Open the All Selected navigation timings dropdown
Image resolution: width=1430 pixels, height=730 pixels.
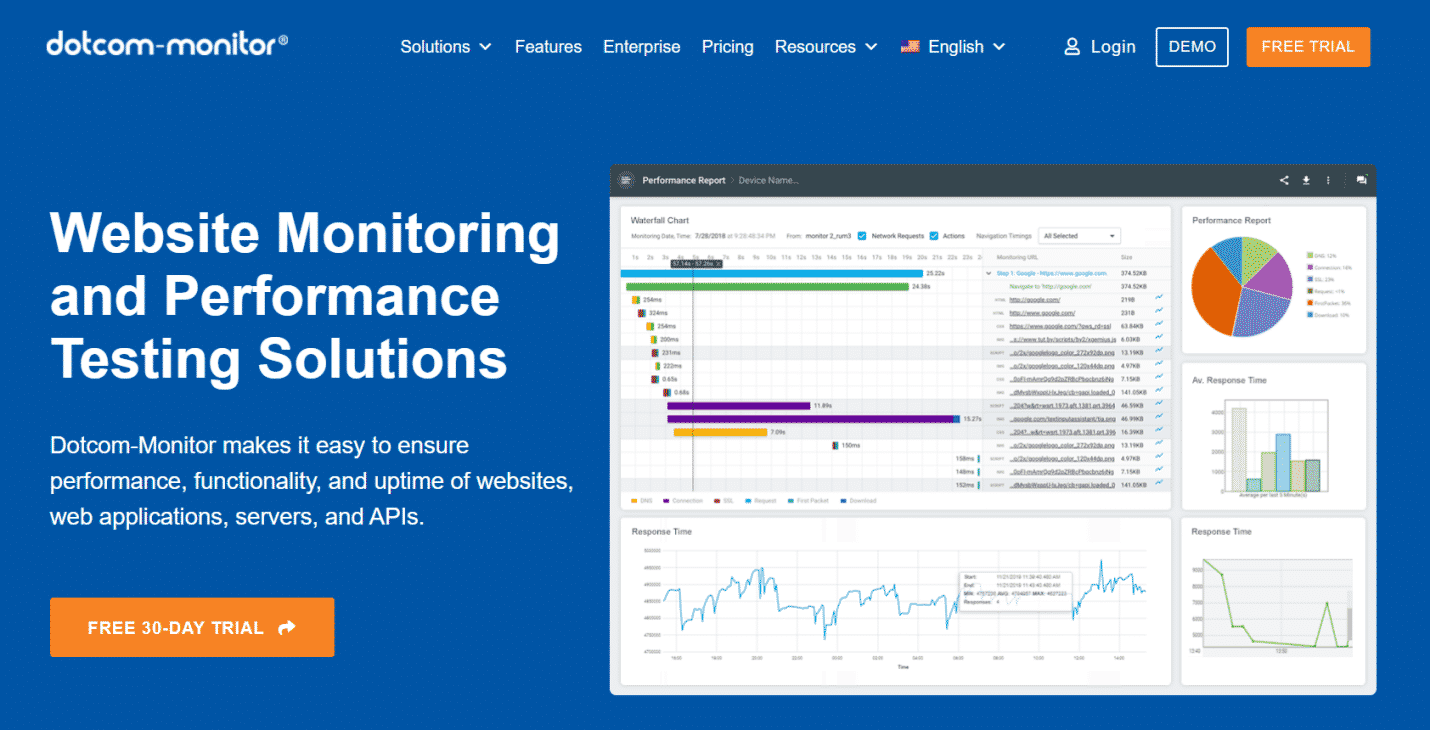click(x=1080, y=235)
